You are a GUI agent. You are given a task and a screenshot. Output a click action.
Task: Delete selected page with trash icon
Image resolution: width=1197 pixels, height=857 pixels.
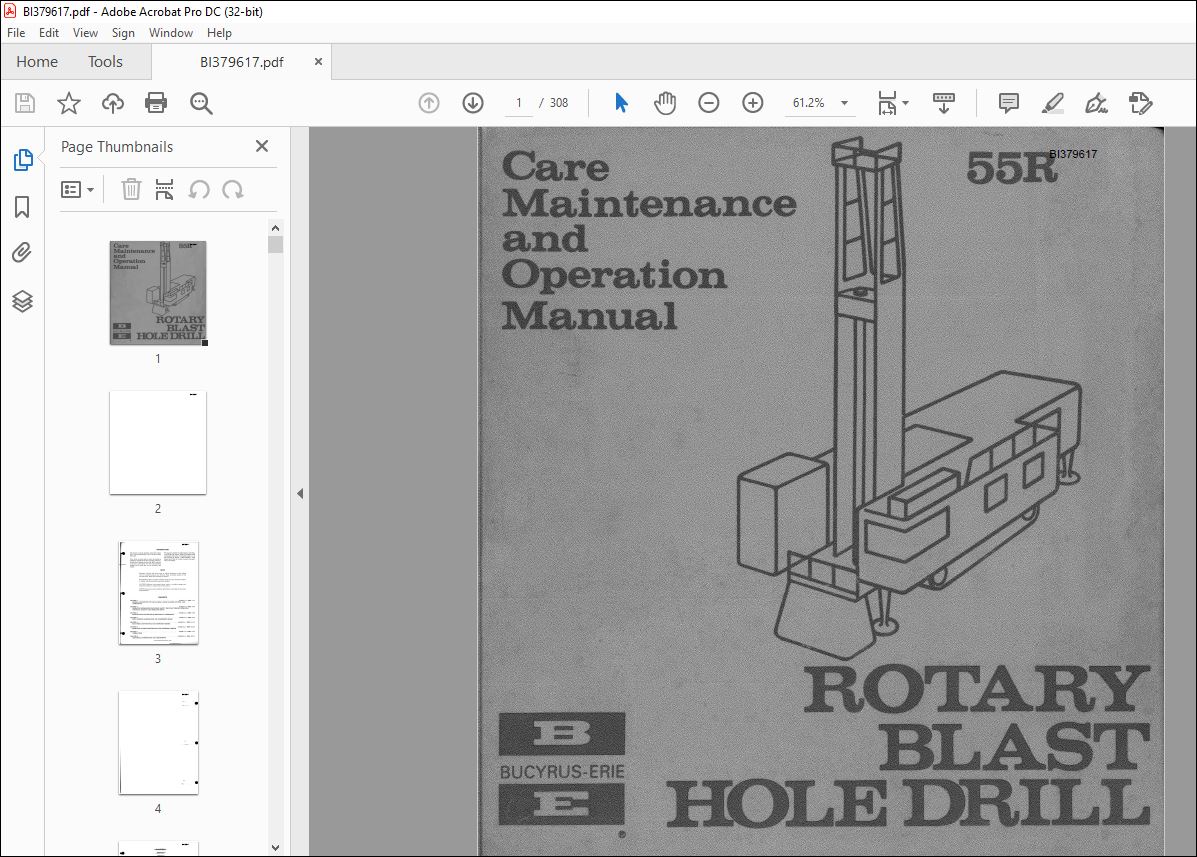pos(131,189)
